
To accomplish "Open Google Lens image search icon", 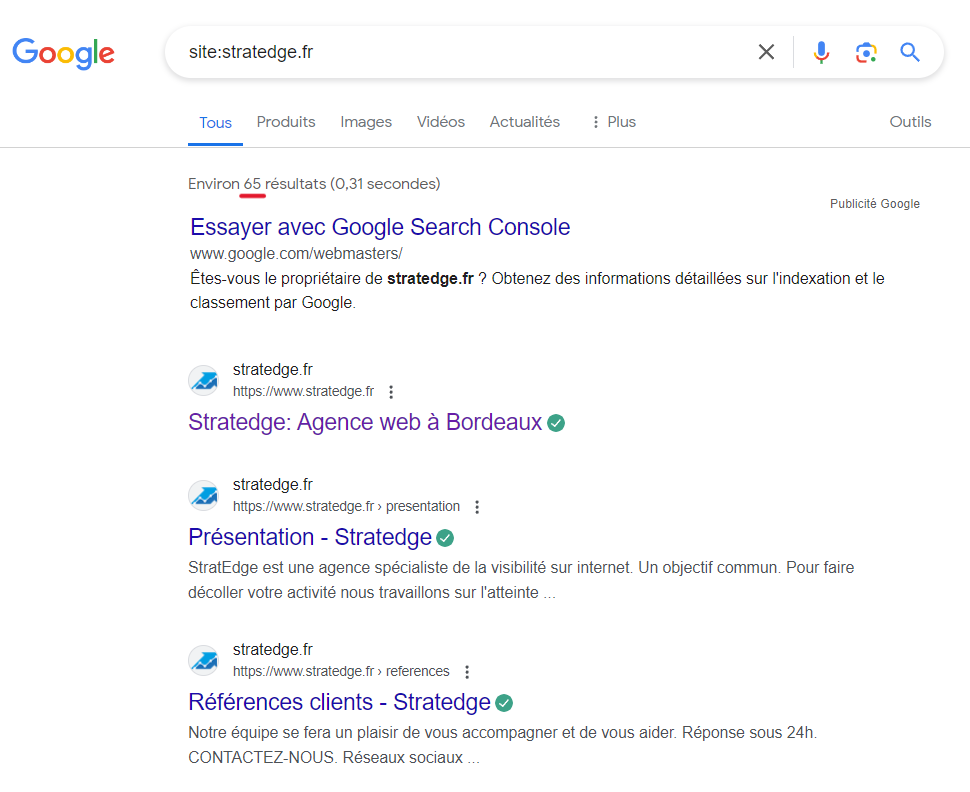I will click(866, 53).
